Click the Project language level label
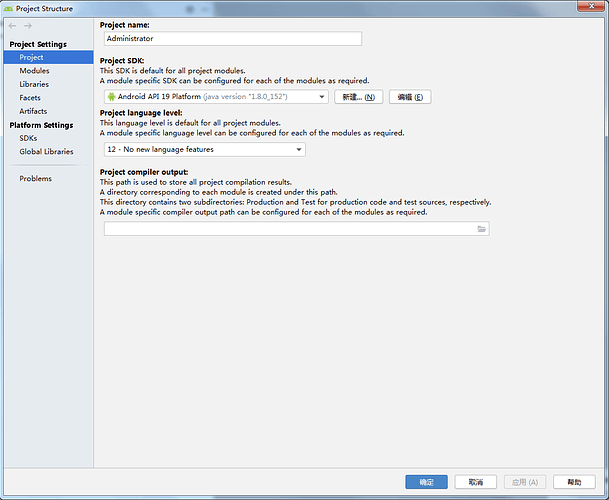 pyautogui.click(x=141, y=113)
